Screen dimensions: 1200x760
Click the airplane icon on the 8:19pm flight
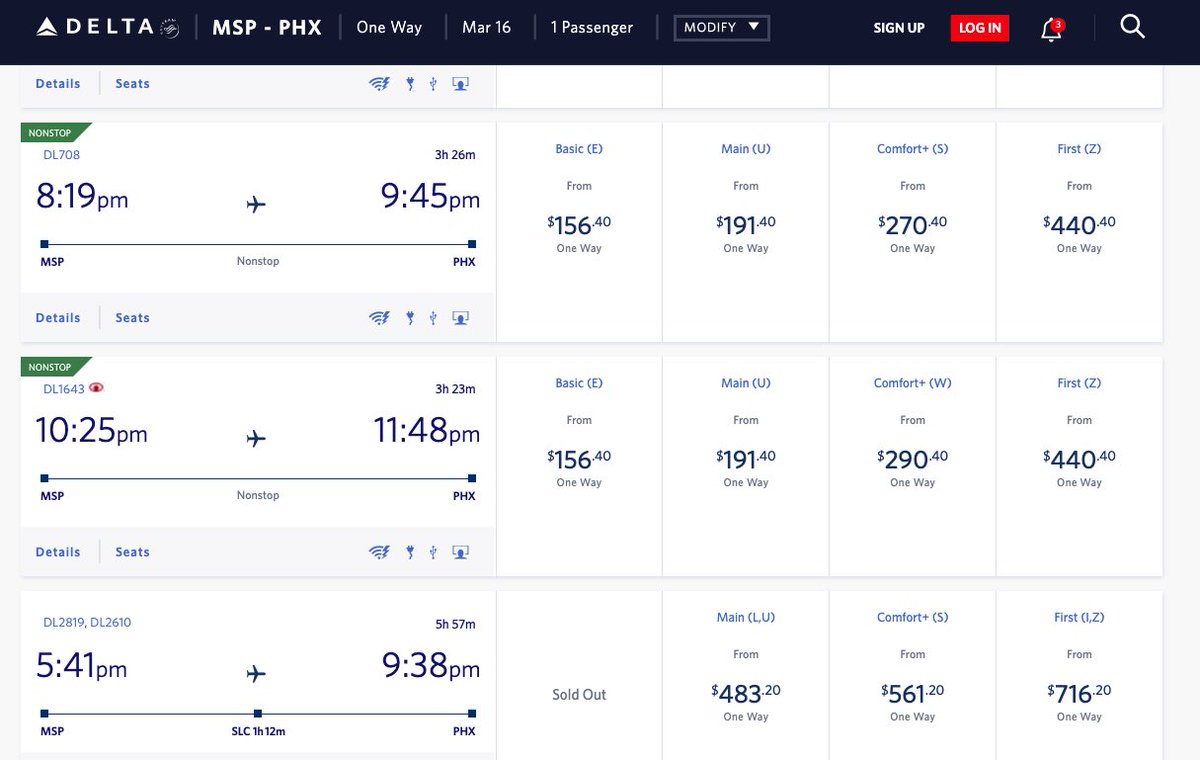(x=256, y=204)
